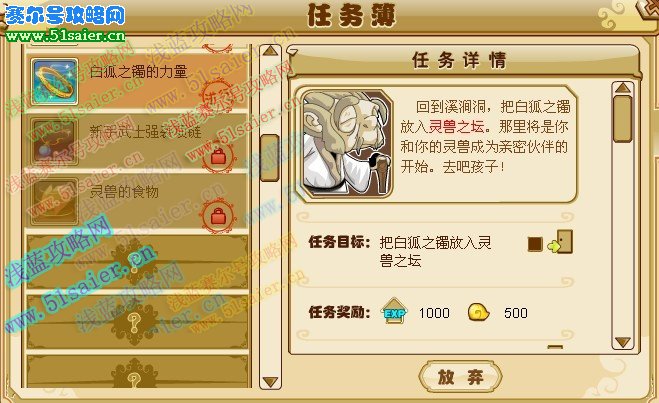Image resolution: width=659 pixels, height=403 pixels.
Task: Click the red lock on 新手武士强化项链
Action: click(218, 157)
